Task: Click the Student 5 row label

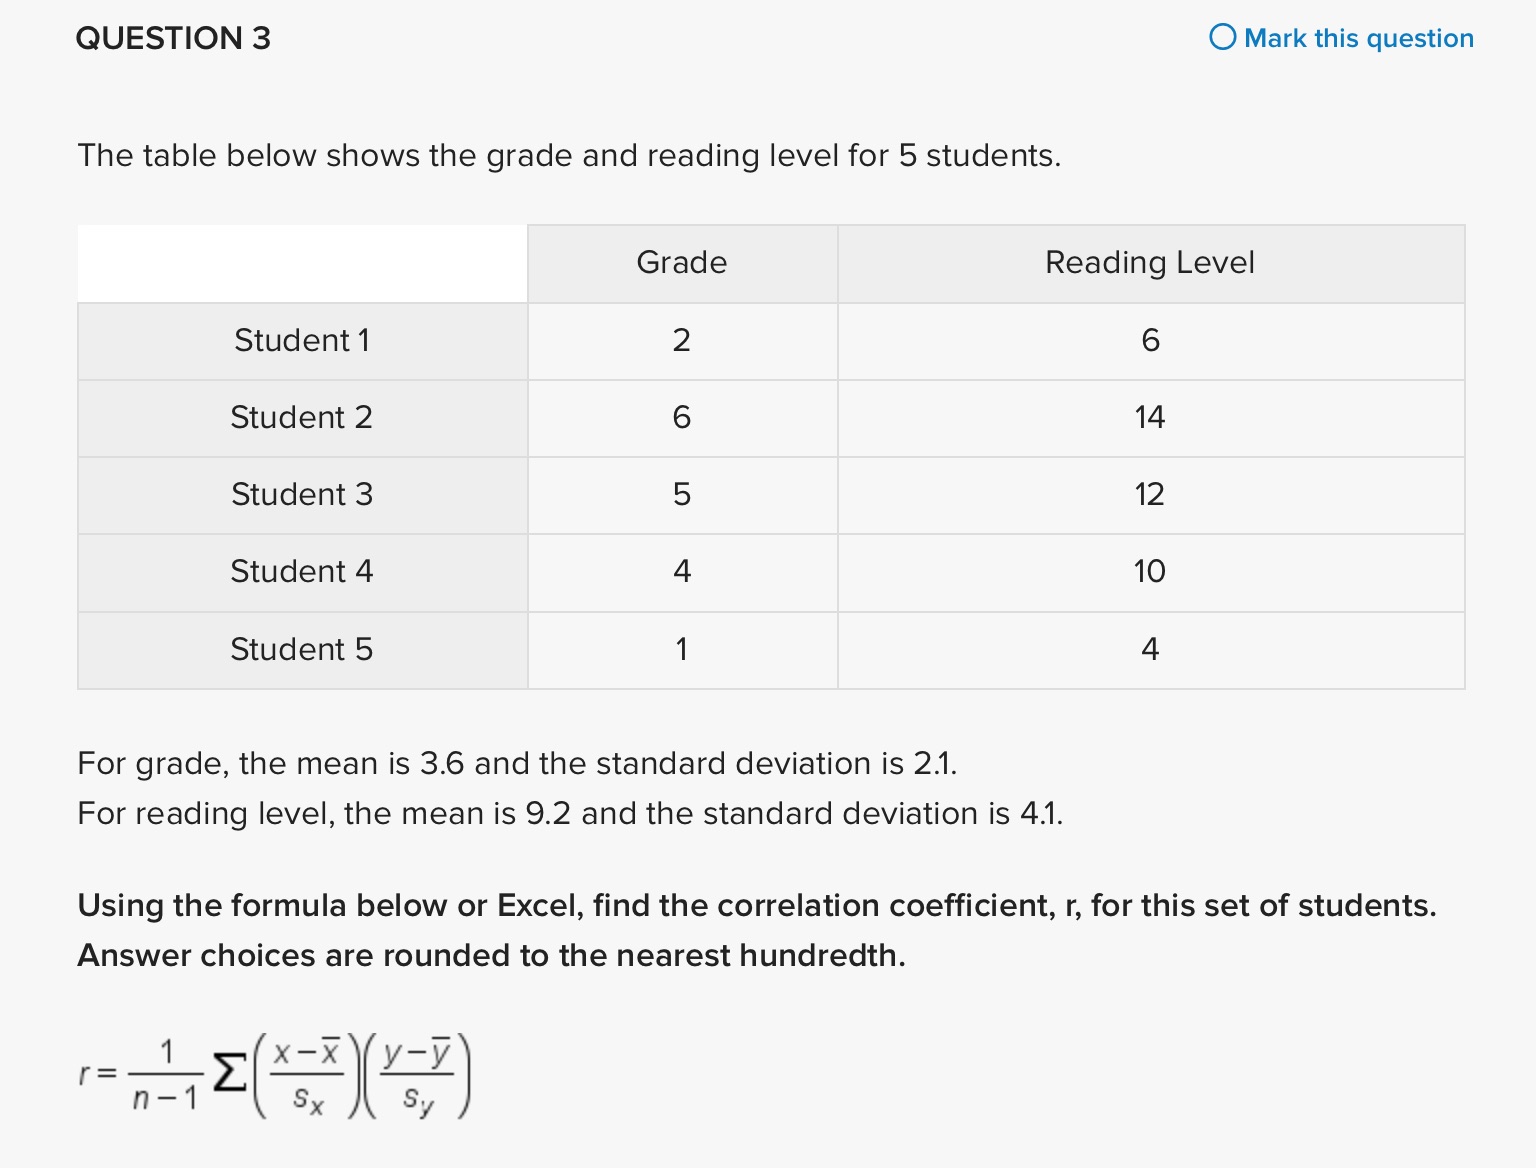Action: [301, 649]
